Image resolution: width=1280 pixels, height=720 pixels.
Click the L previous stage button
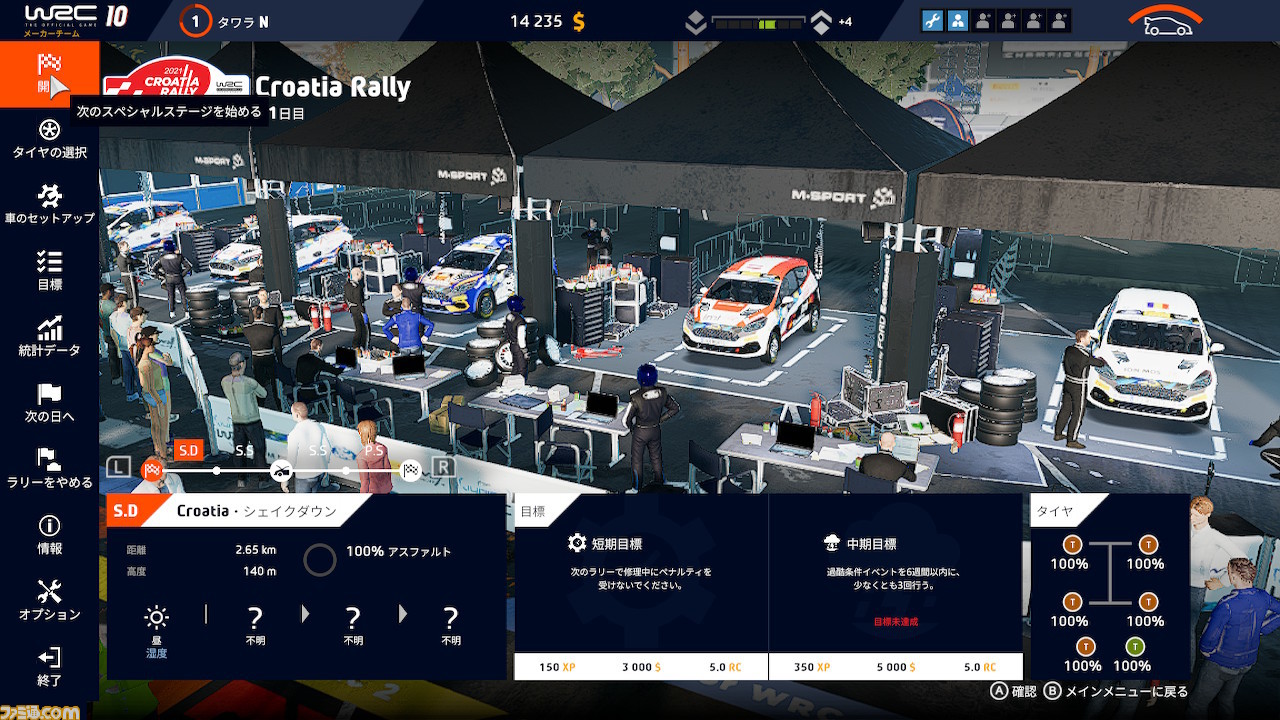119,467
